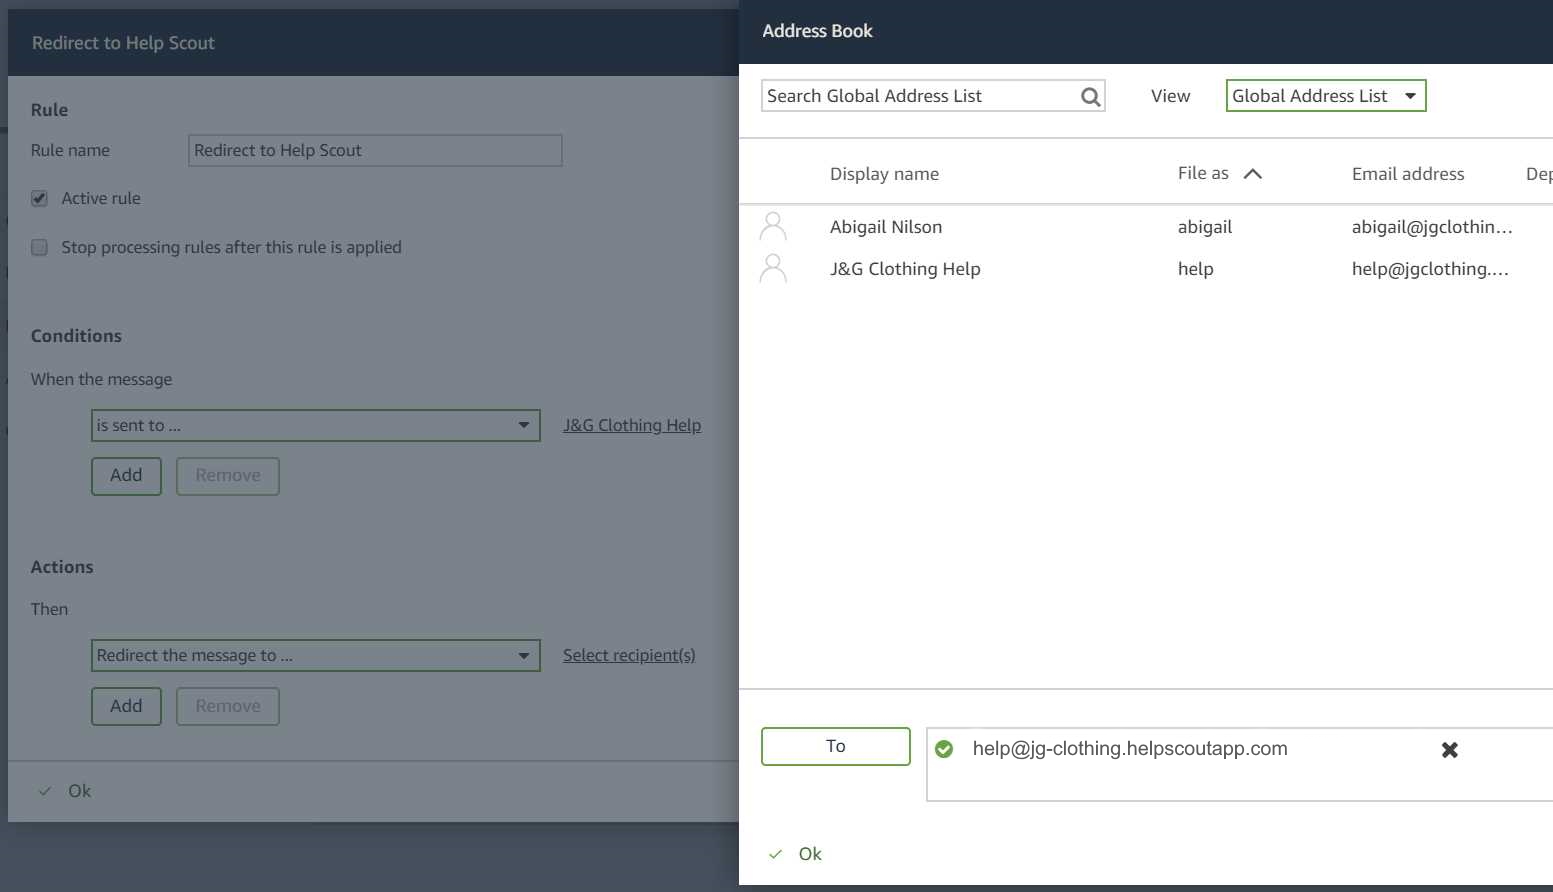Click the To button to add recipient

835,747
